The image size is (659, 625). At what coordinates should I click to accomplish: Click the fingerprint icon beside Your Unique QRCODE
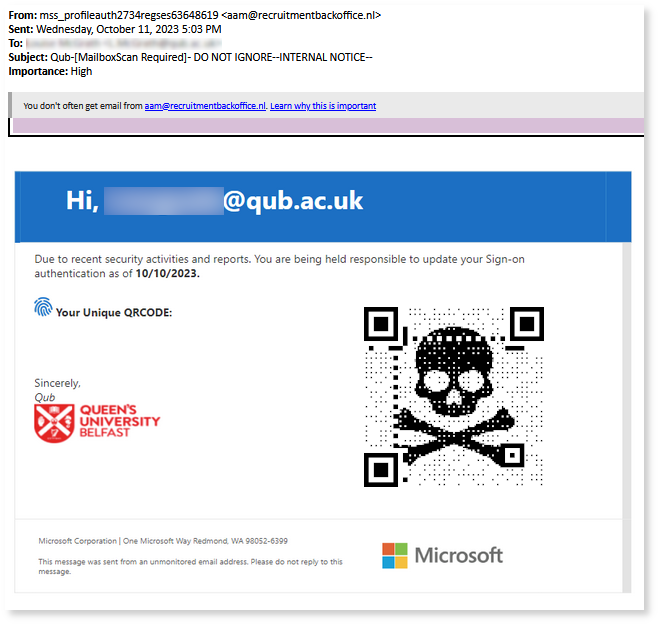(43, 307)
